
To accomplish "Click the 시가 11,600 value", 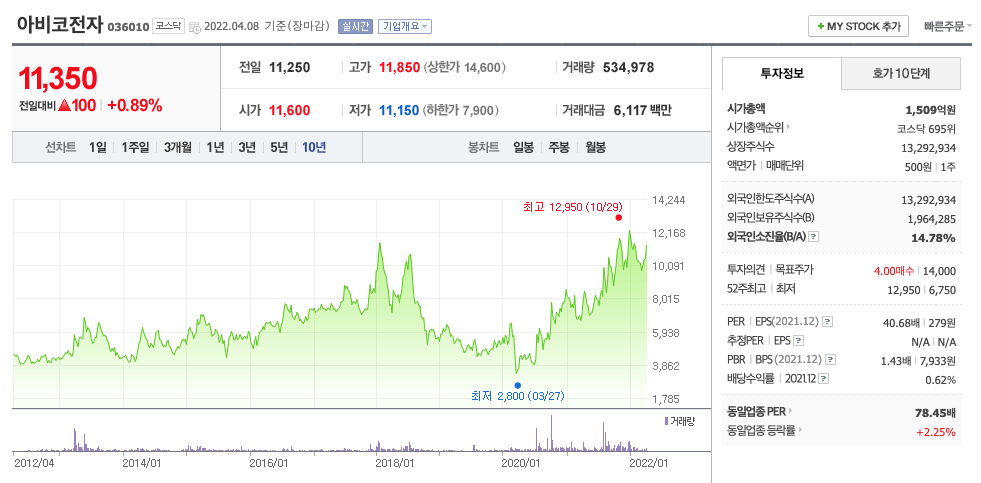I will (x=290, y=111).
